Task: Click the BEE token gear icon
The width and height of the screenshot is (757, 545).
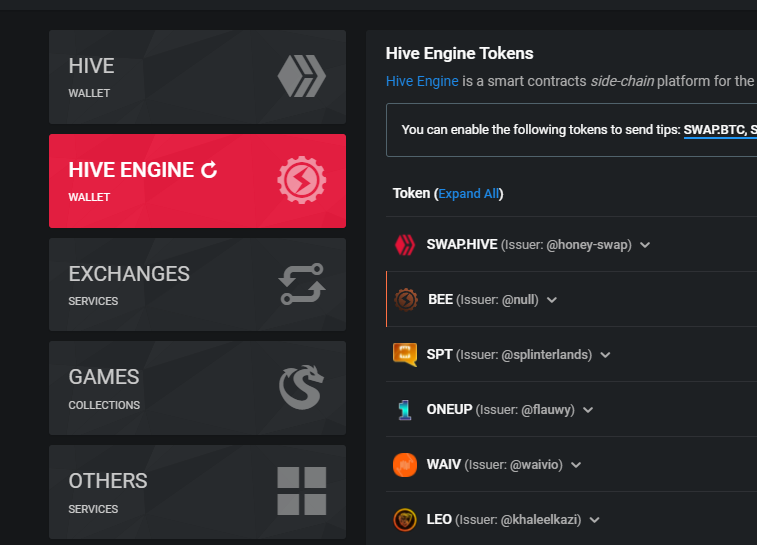Action: click(406, 300)
